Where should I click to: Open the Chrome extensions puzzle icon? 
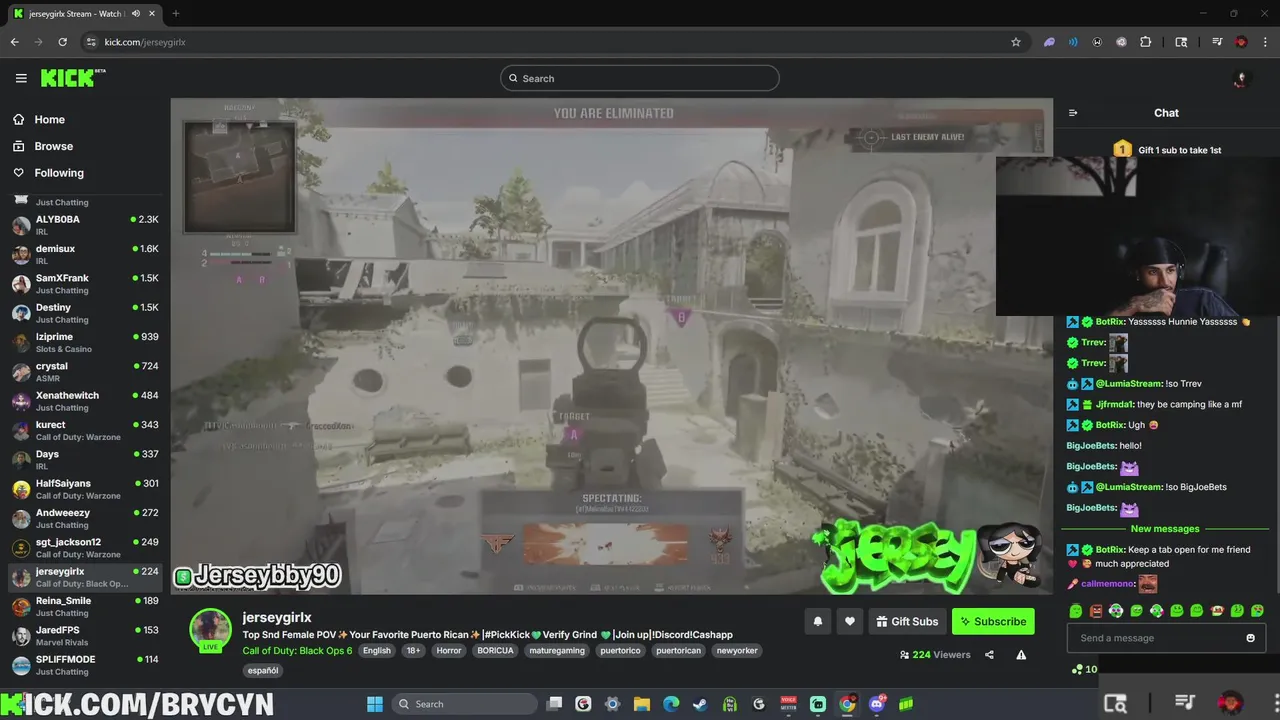point(1146,42)
